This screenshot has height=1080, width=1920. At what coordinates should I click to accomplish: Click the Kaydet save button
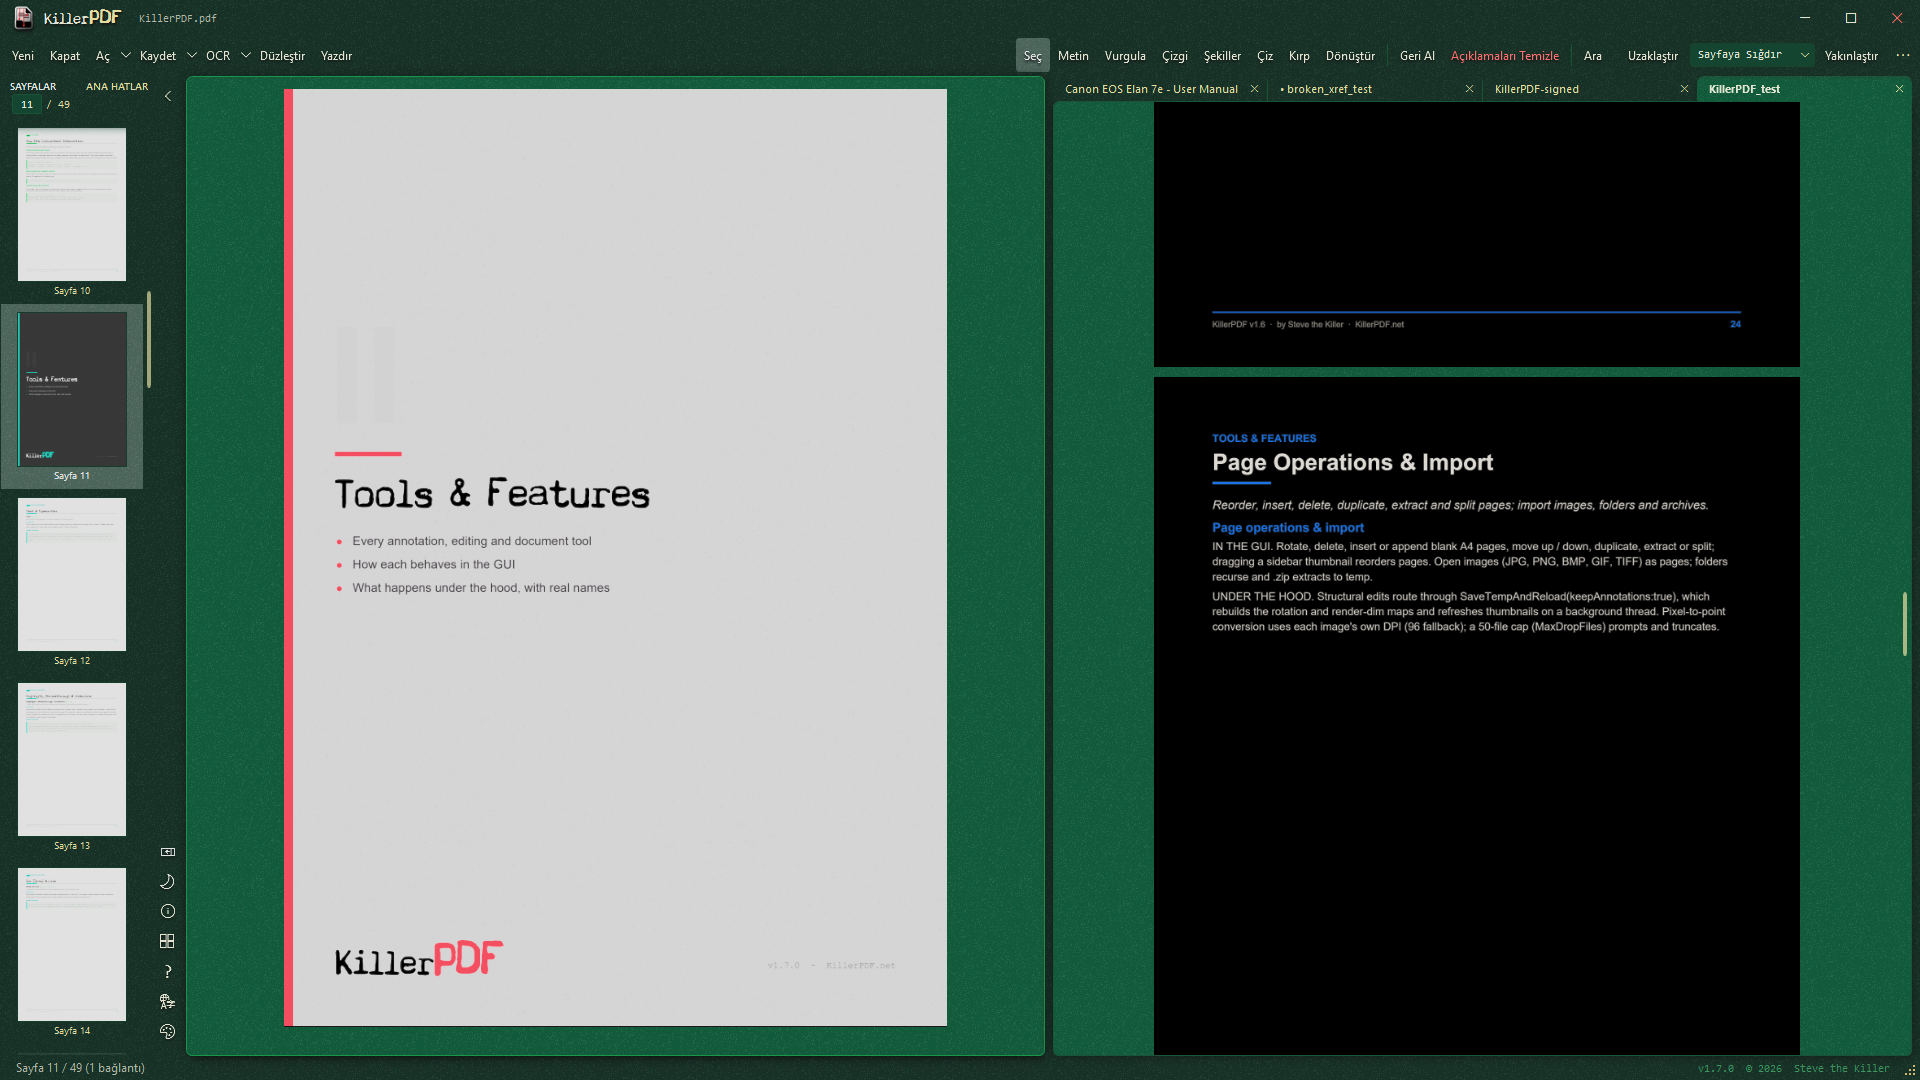coord(158,56)
